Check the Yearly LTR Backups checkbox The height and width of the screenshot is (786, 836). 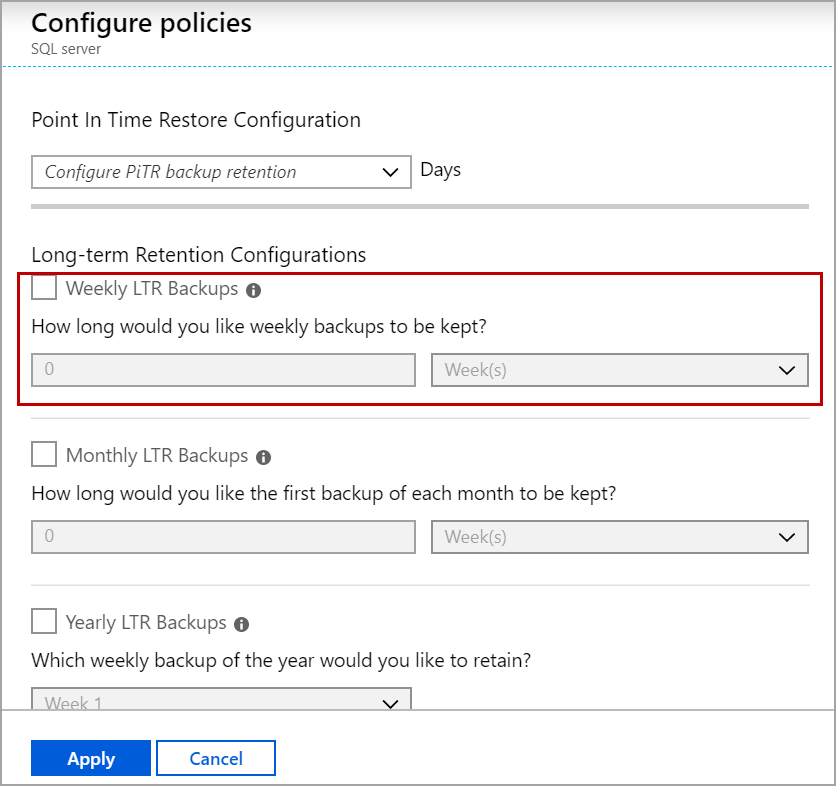[x=44, y=622]
